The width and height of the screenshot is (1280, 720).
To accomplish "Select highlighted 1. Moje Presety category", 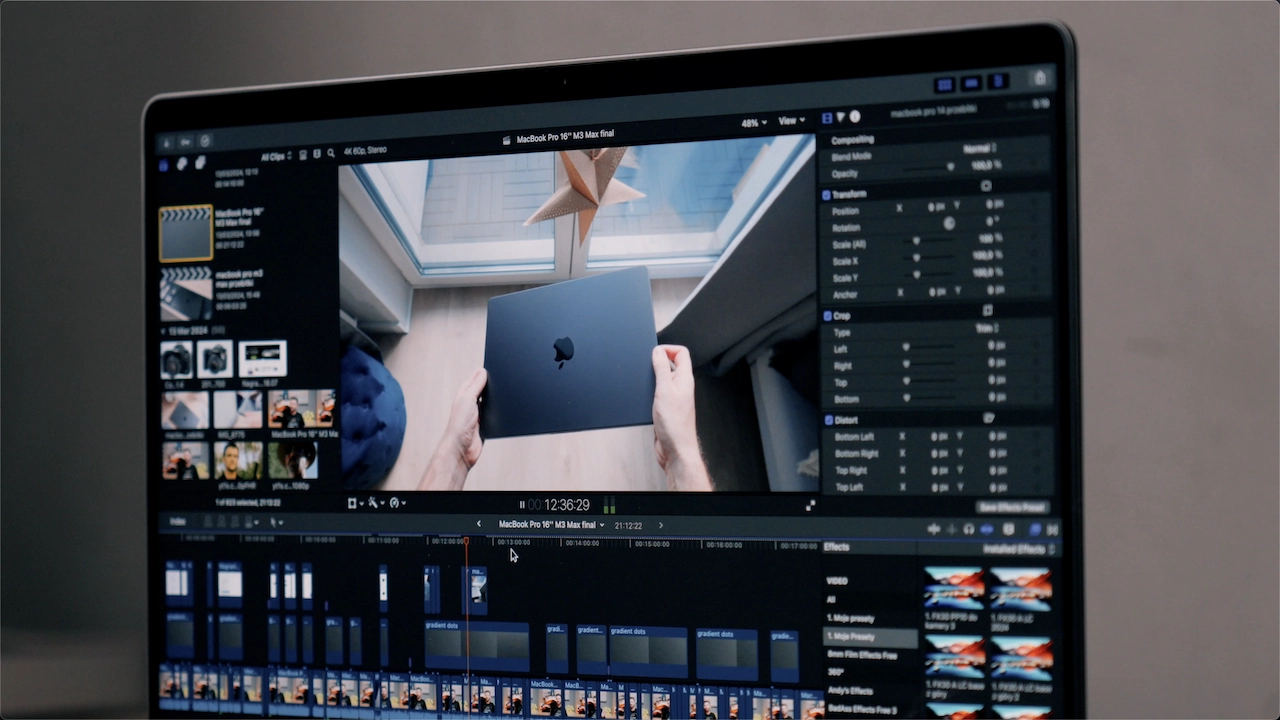I will click(x=870, y=637).
